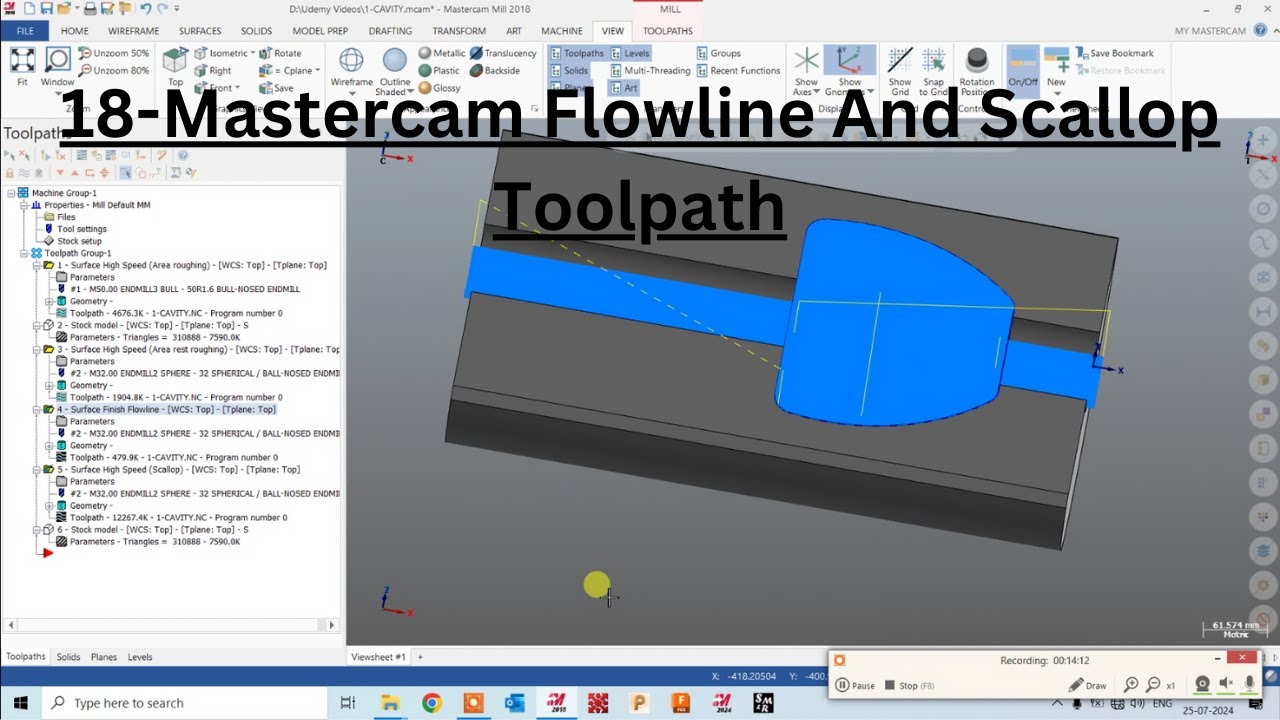Toggle the Recent Functions panel
This screenshot has width=1280, height=720.
point(738,71)
